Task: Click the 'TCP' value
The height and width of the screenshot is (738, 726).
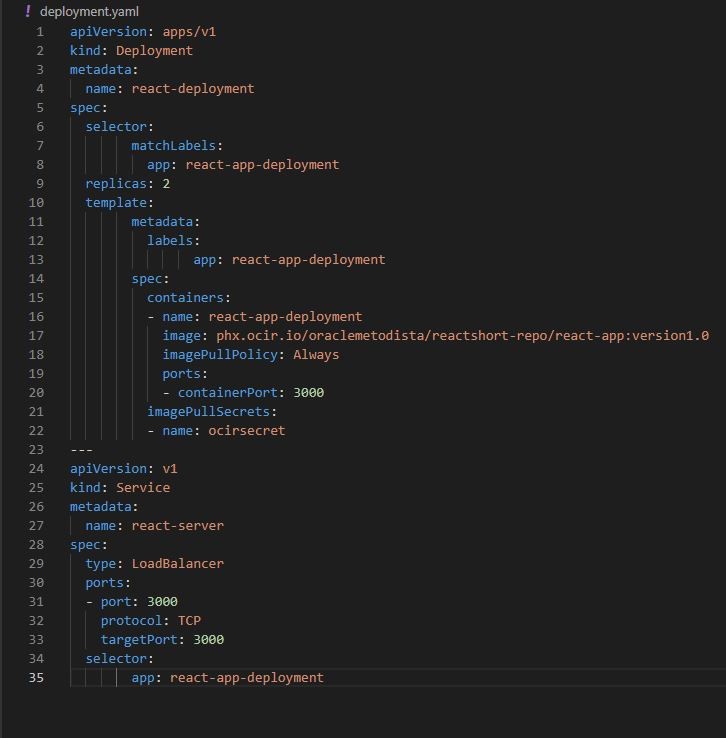Action: (x=189, y=621)
